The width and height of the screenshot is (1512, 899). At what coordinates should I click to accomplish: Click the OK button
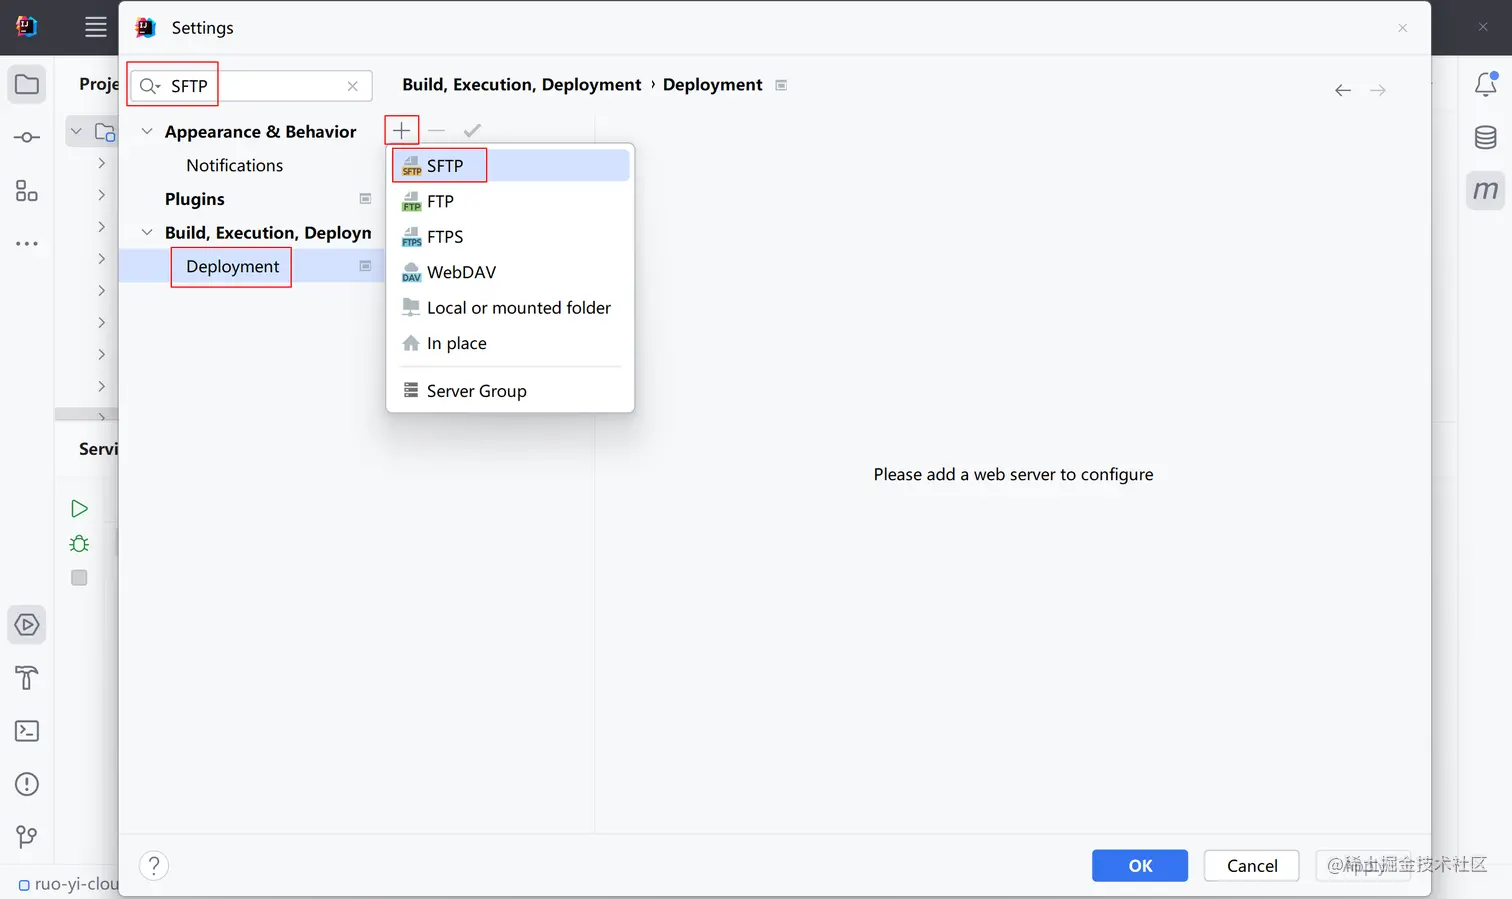point(1140,866)
